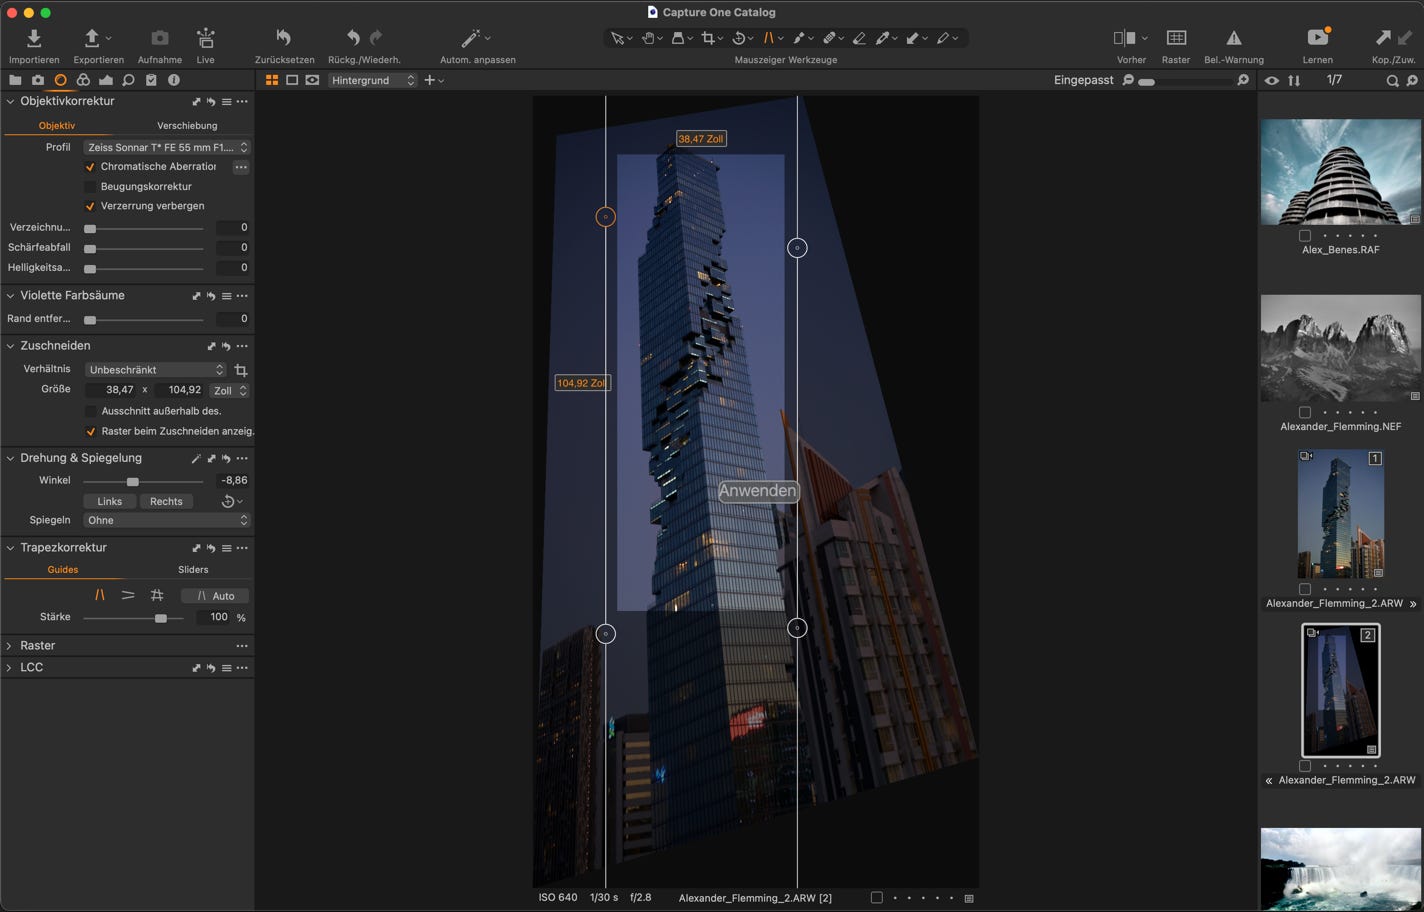The width and height of the screenshot is (1424, 912).
Task: Open the Spiegeln dropdown
Action: 166,520
